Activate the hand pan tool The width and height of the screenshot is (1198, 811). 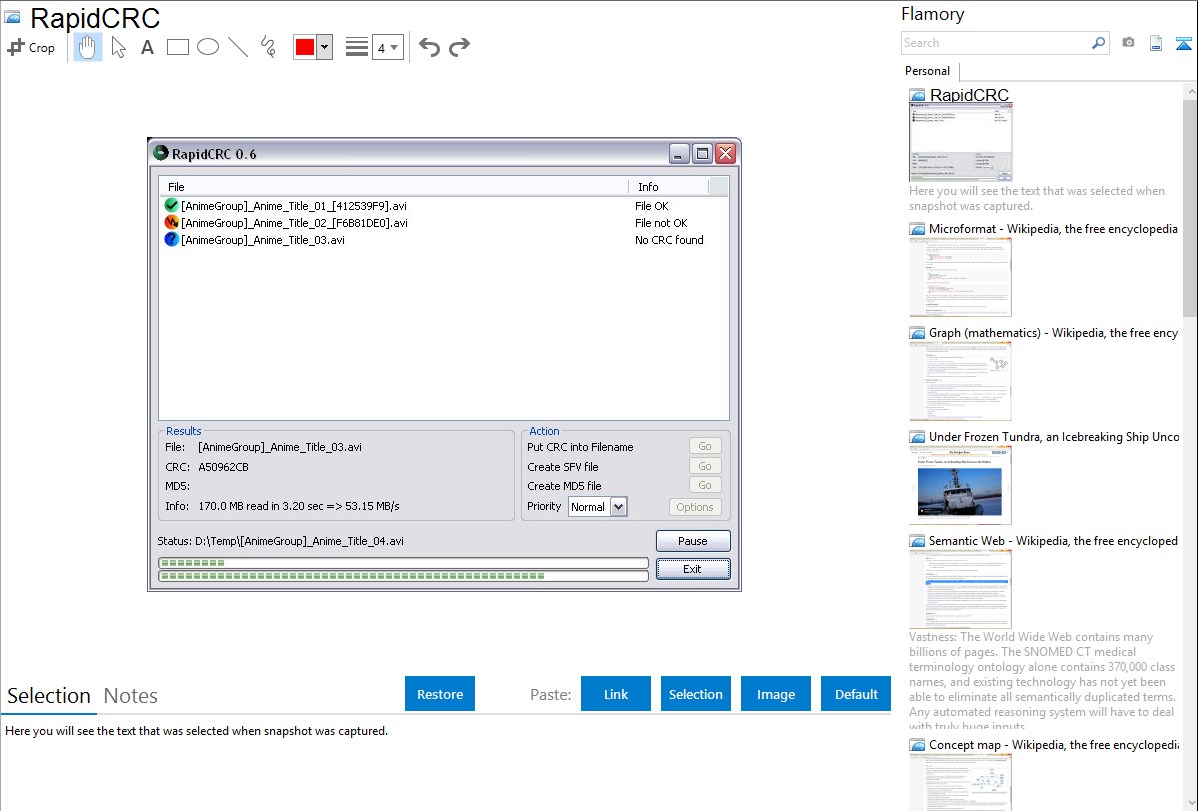pyautogui.click(x=87, y=47)
